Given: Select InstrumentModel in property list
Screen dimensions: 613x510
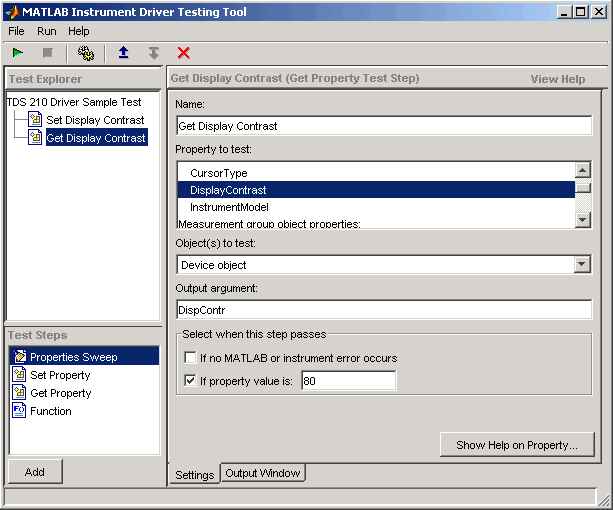Looking at the screenshot, I should [376, 207].
